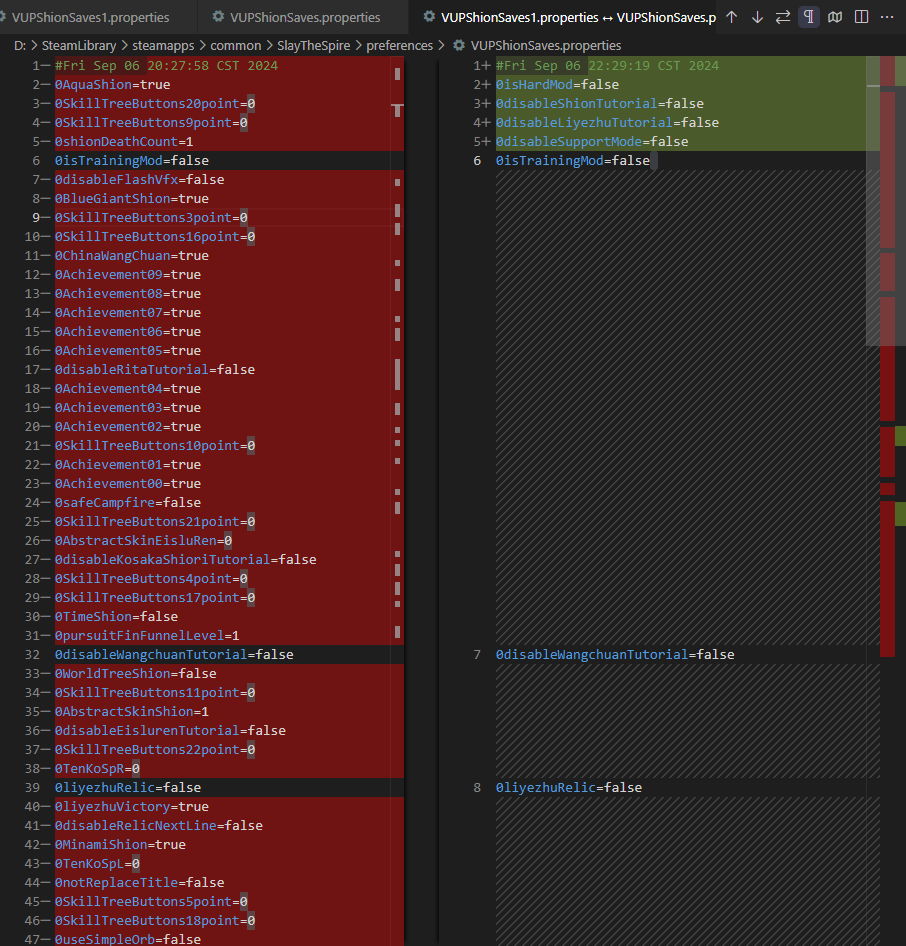906x946 pixels.
Task: Click '0liyezhuRelic=false' on modified line 8
Action: tap(569, 788)
